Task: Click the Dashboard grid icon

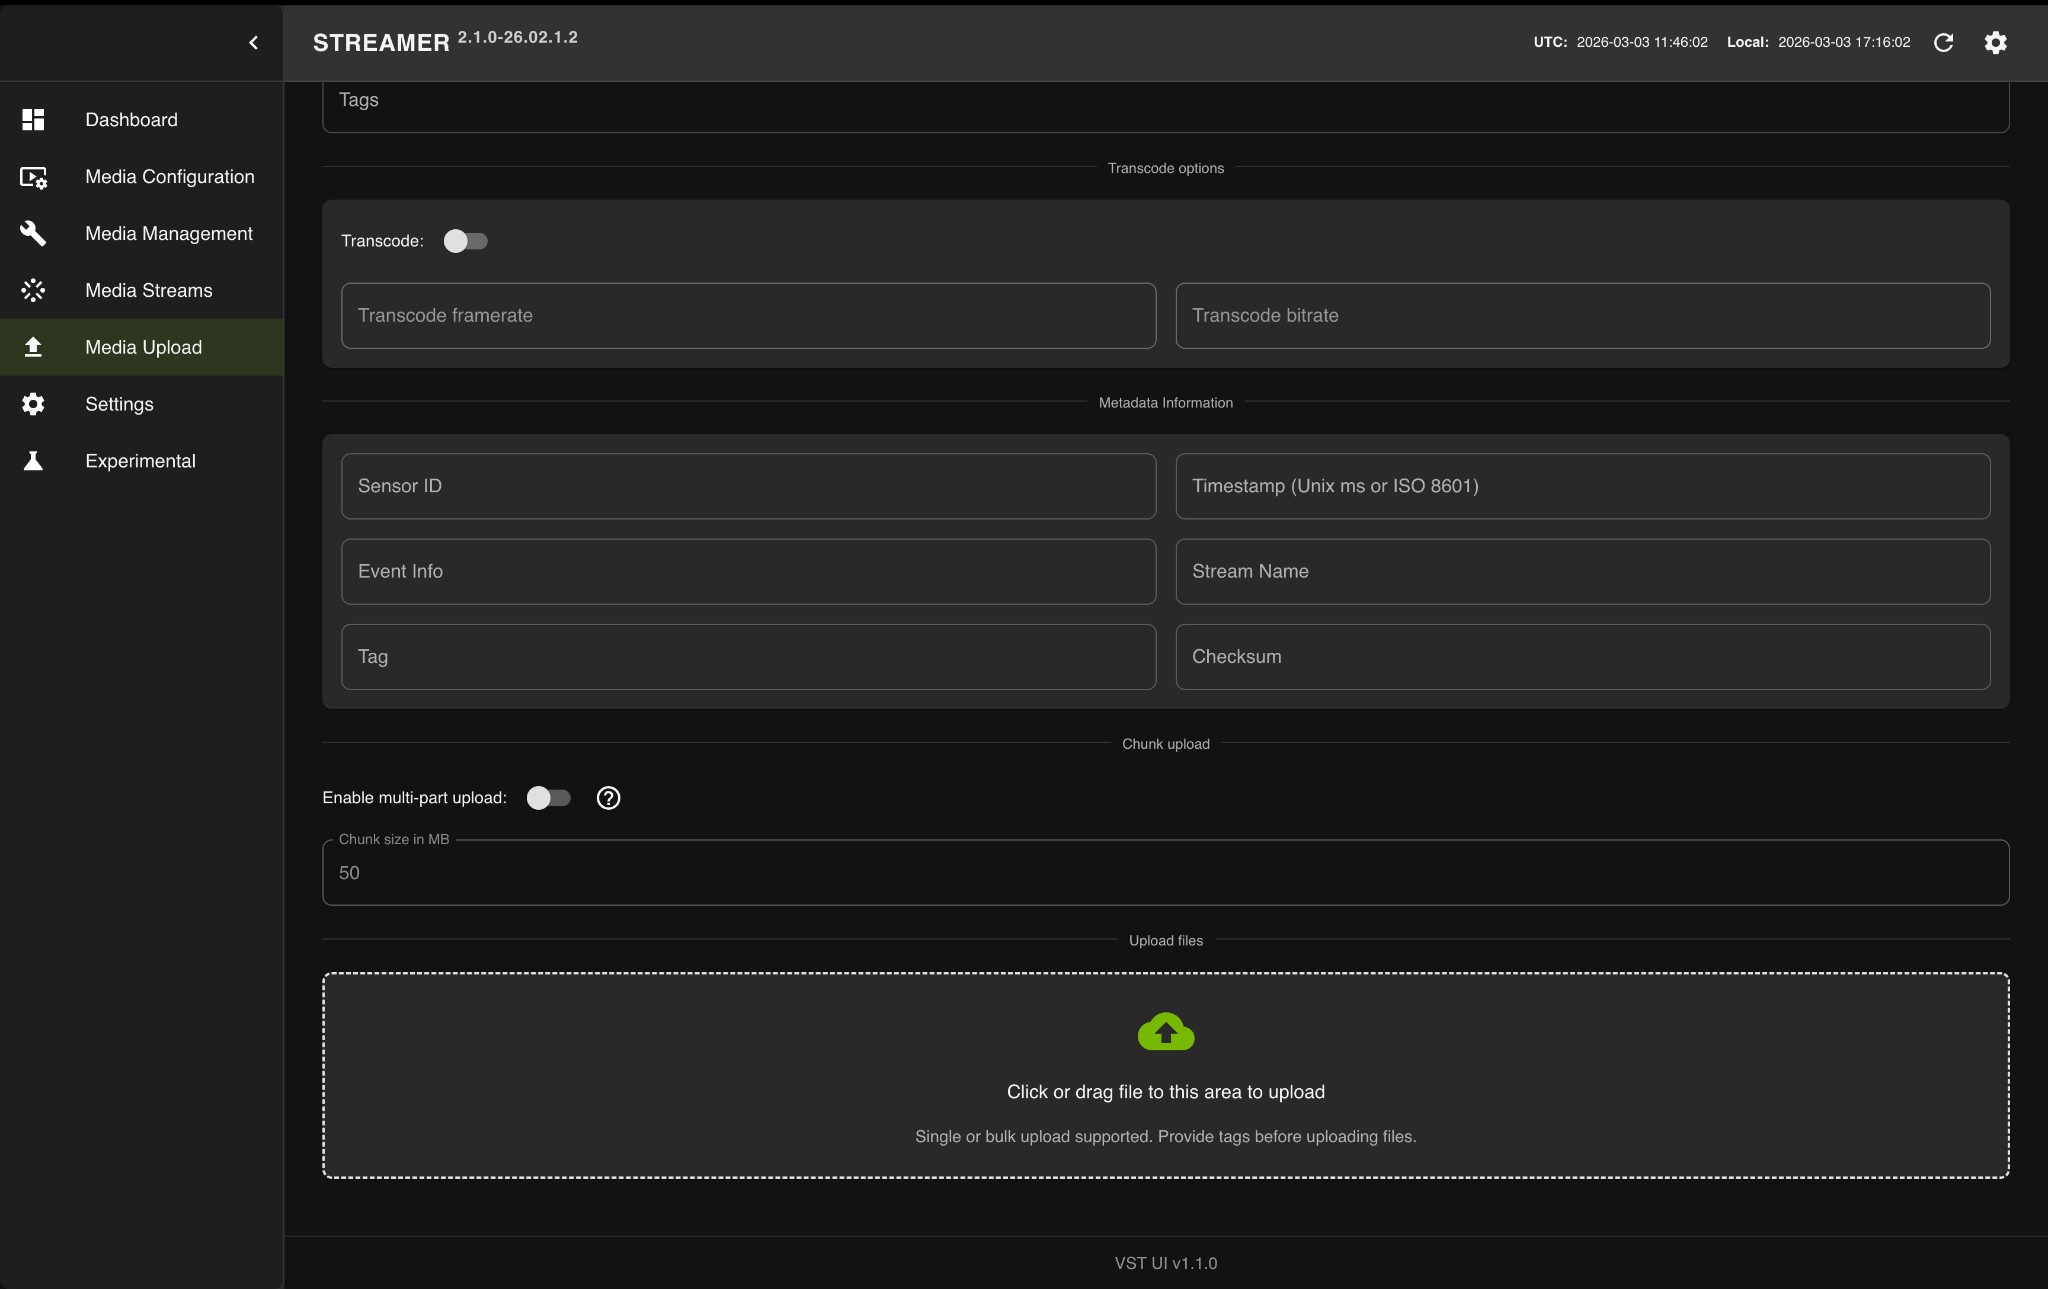Action: click(33, 120)
